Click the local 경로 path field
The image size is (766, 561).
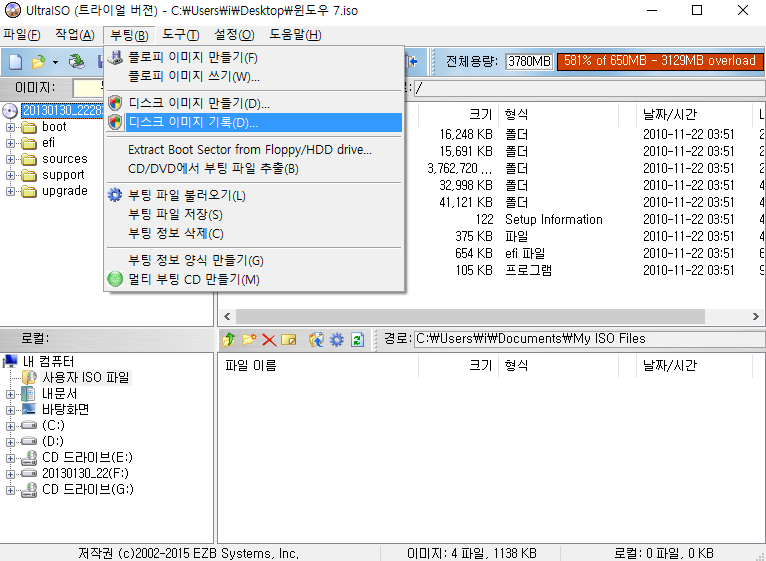[589, 339]
